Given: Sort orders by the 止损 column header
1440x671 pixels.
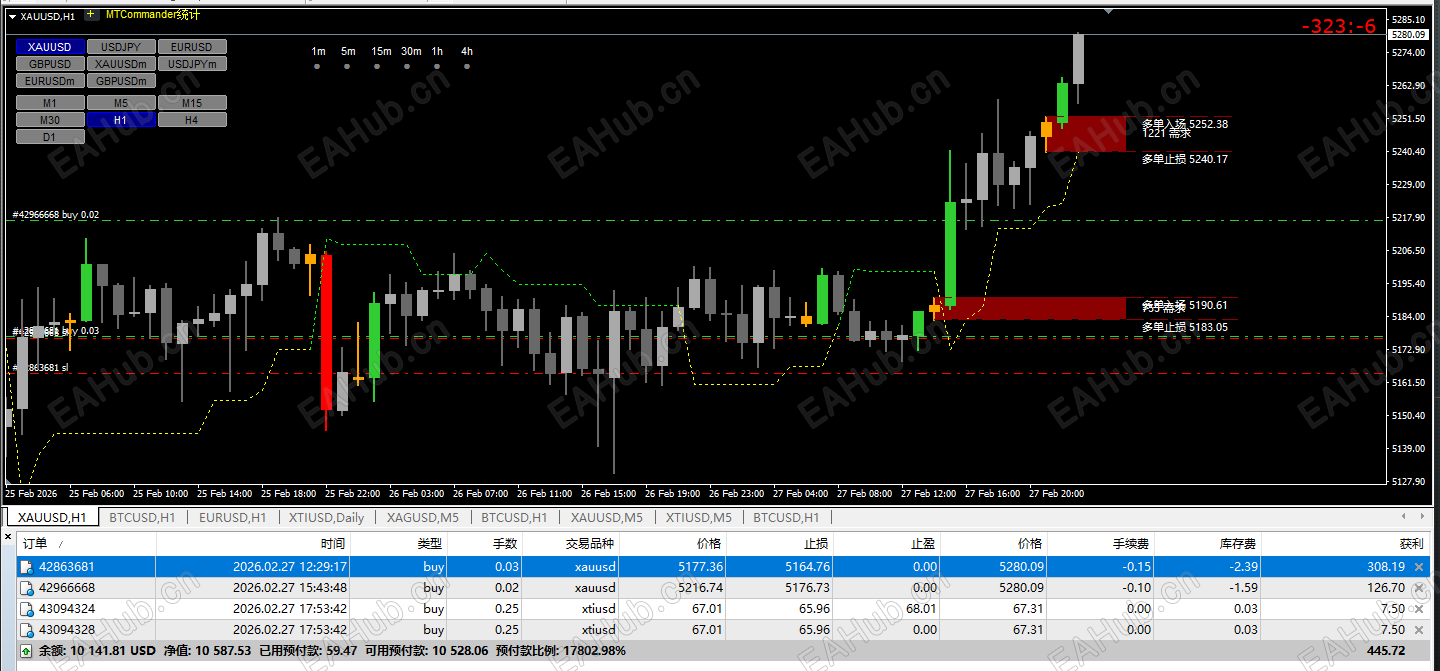Looking at the screenshot, I should [x=780, y=543].
